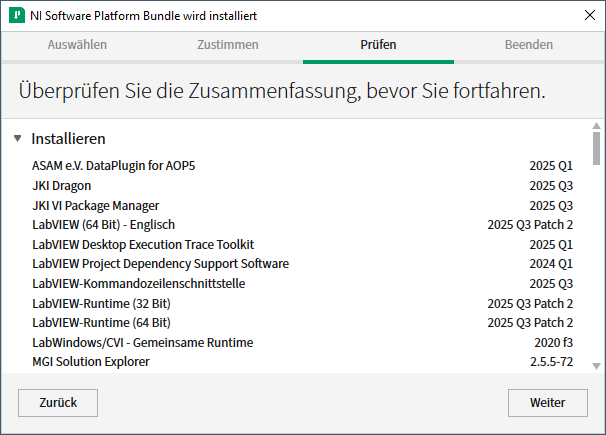Click the vertical scrollbar thumb
This screenshot has height=435, width=606.
click(597, 150)
